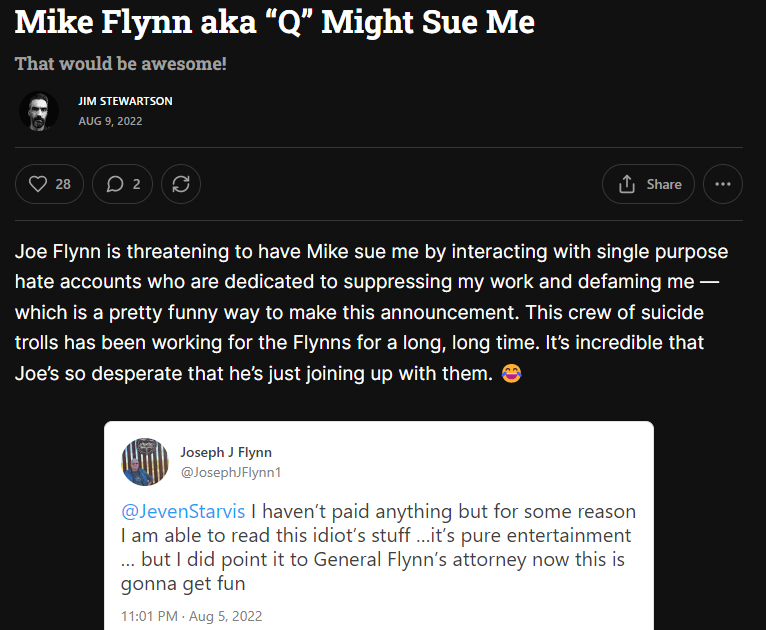Click the Joseph J Flynn tweet avatar
The width and height of the screenshot is (766, 630).
point(145,461)
